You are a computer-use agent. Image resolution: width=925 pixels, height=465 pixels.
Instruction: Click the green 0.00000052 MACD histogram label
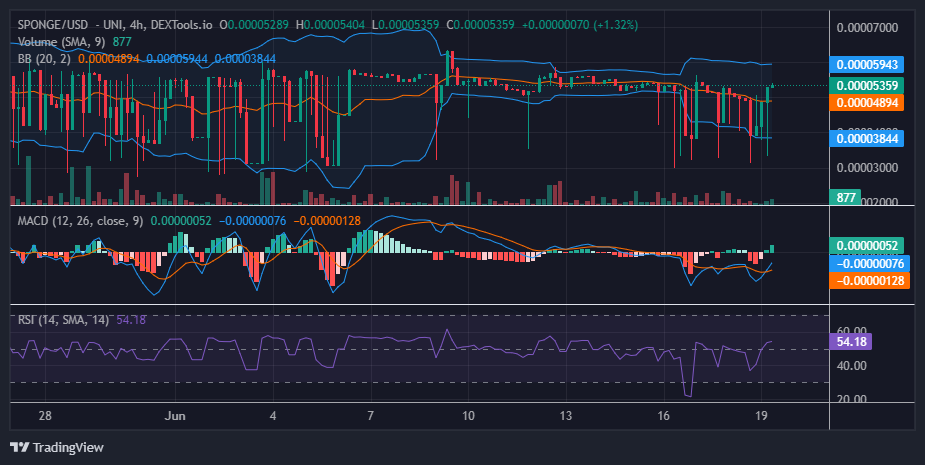pyautogui.click(x=867, y=245)
